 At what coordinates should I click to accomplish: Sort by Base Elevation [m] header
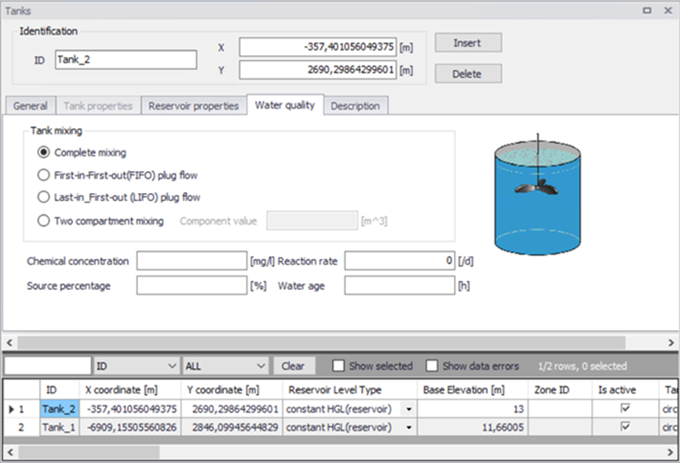(x=472, y=390)
